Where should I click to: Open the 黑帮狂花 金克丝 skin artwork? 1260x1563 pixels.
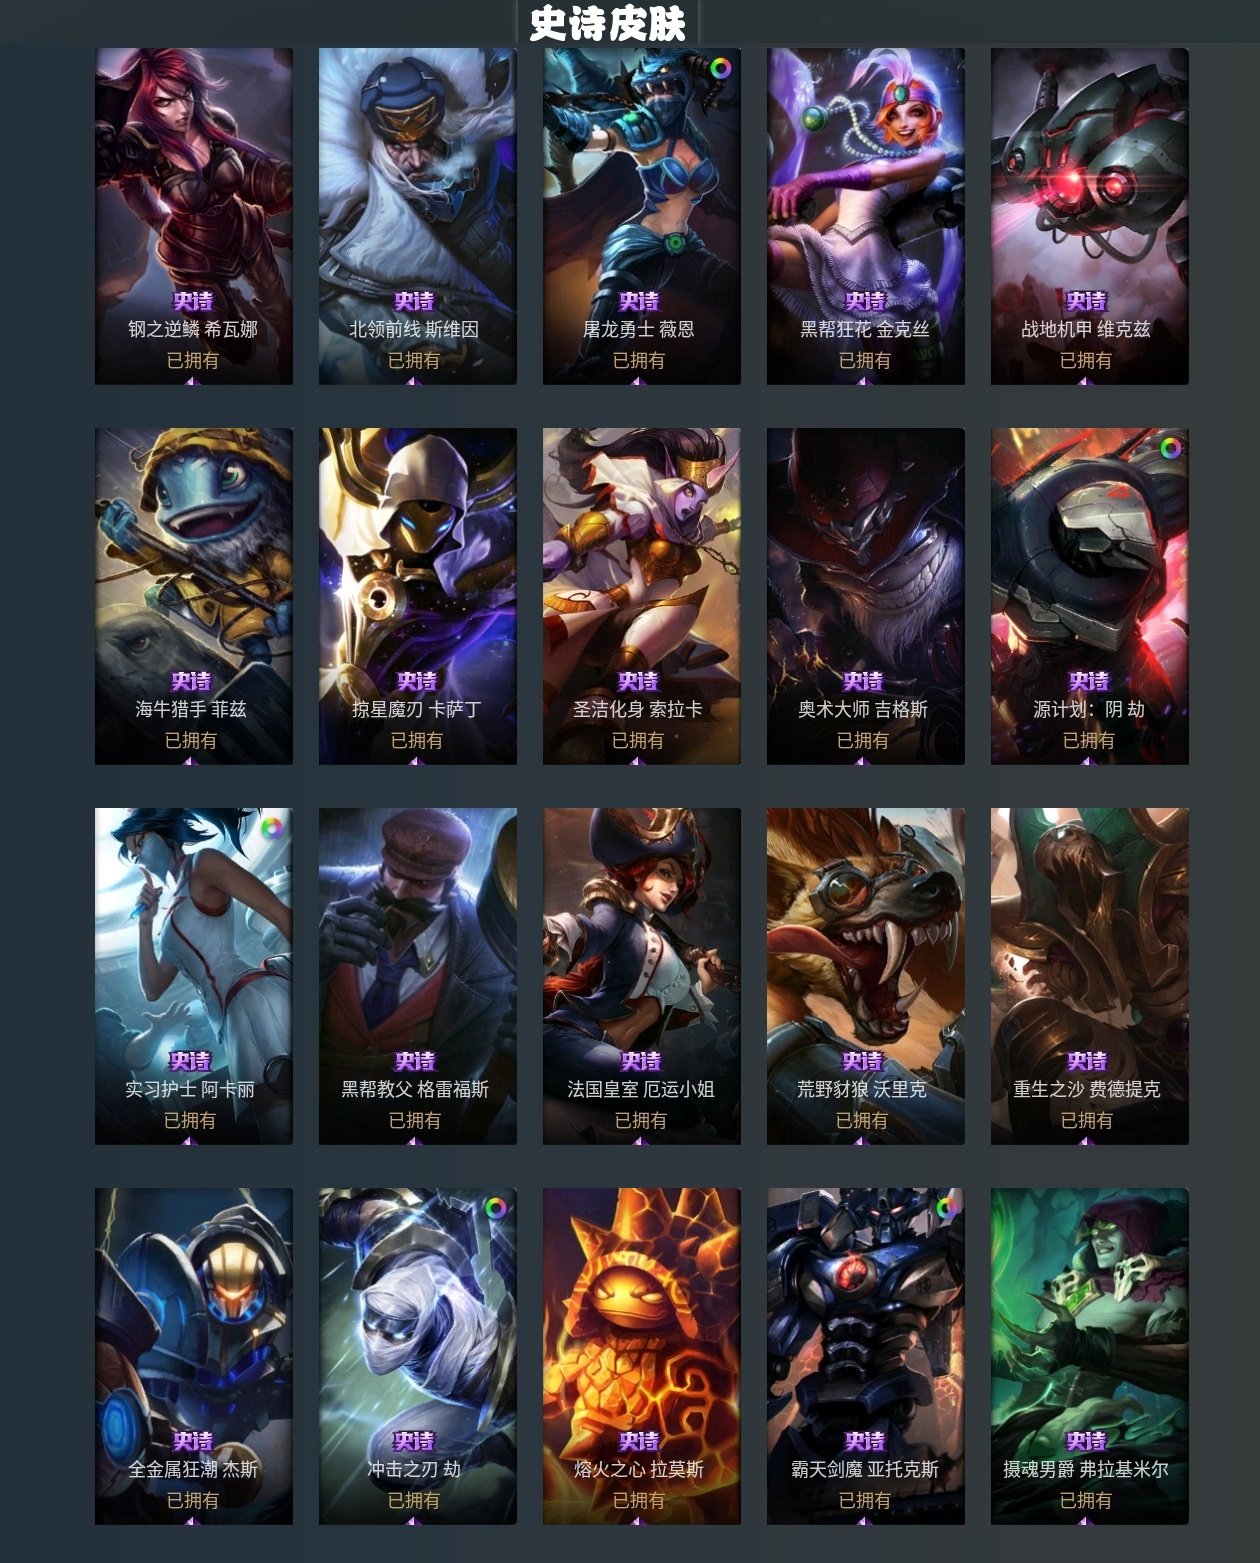click(x=865, y=216)
